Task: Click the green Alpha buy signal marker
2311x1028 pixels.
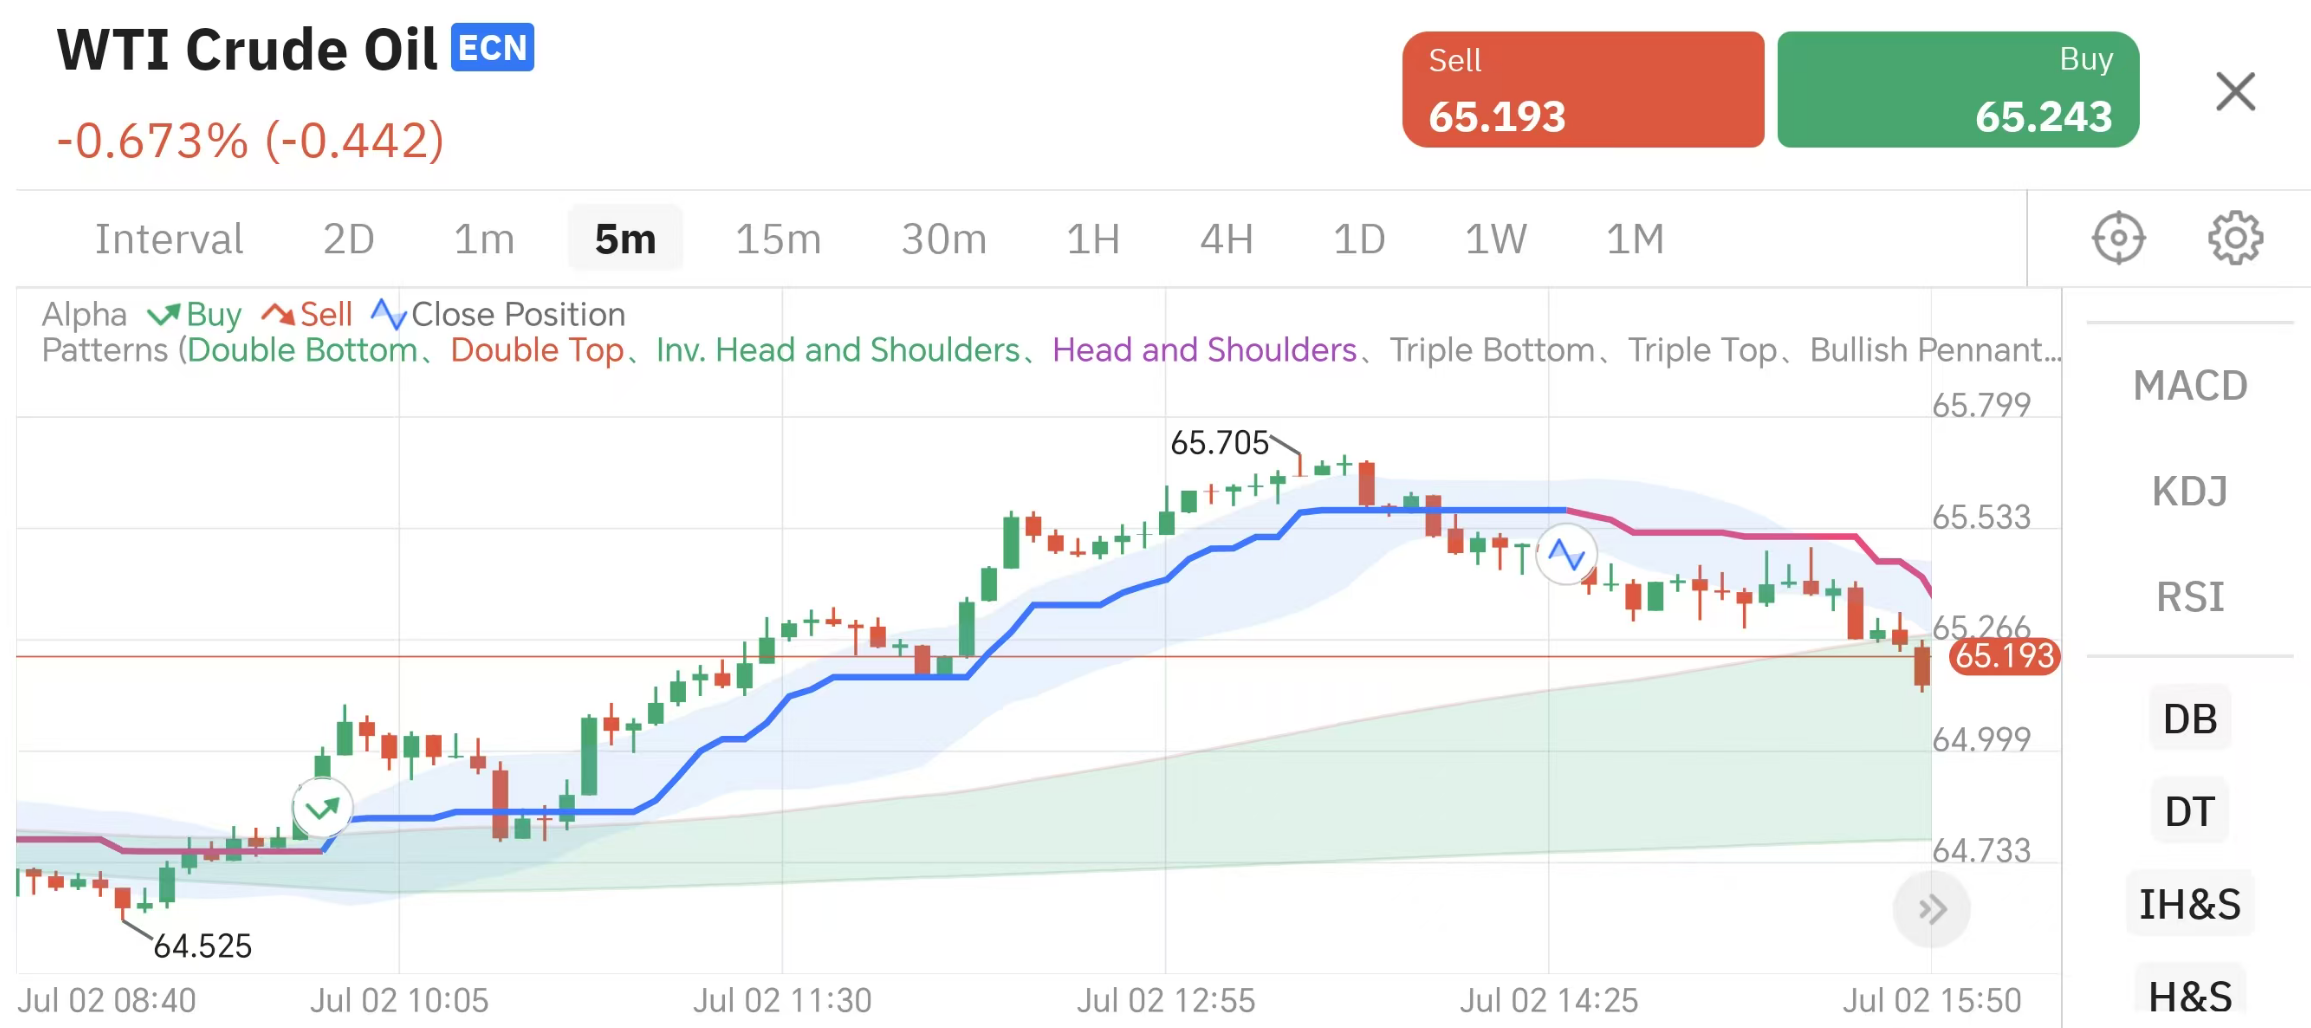Action: point(322,808)
